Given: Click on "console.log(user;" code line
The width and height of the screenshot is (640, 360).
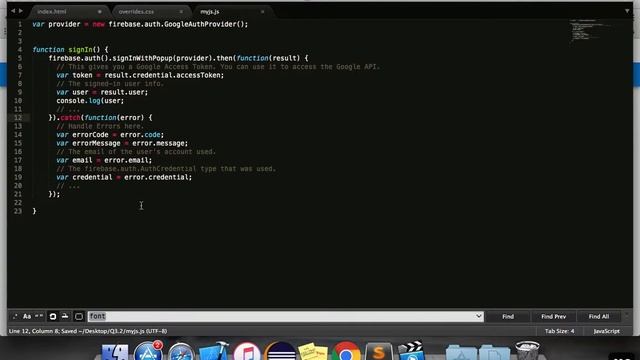Looking at the screenshot, I should coord(90,100).
